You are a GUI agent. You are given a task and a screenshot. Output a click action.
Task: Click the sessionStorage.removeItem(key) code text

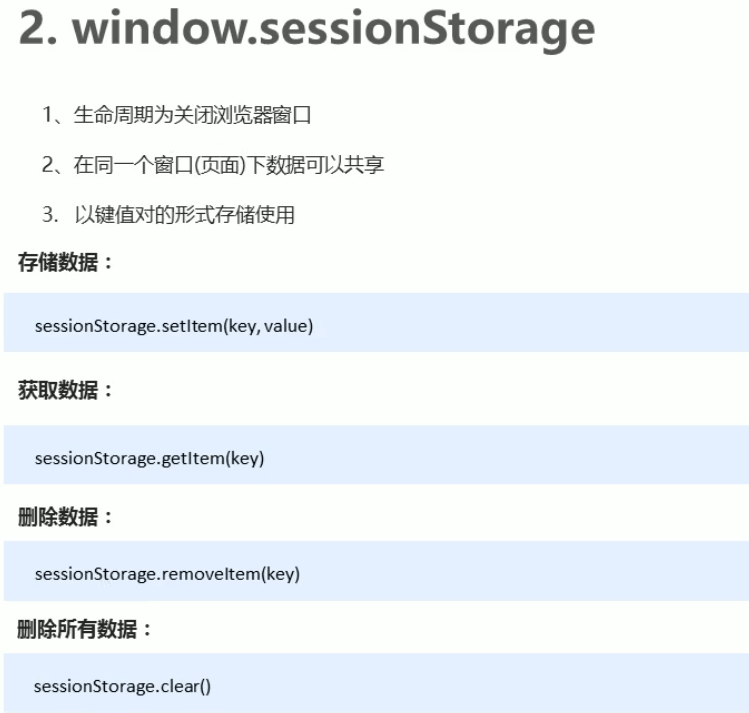click(167, 574)
